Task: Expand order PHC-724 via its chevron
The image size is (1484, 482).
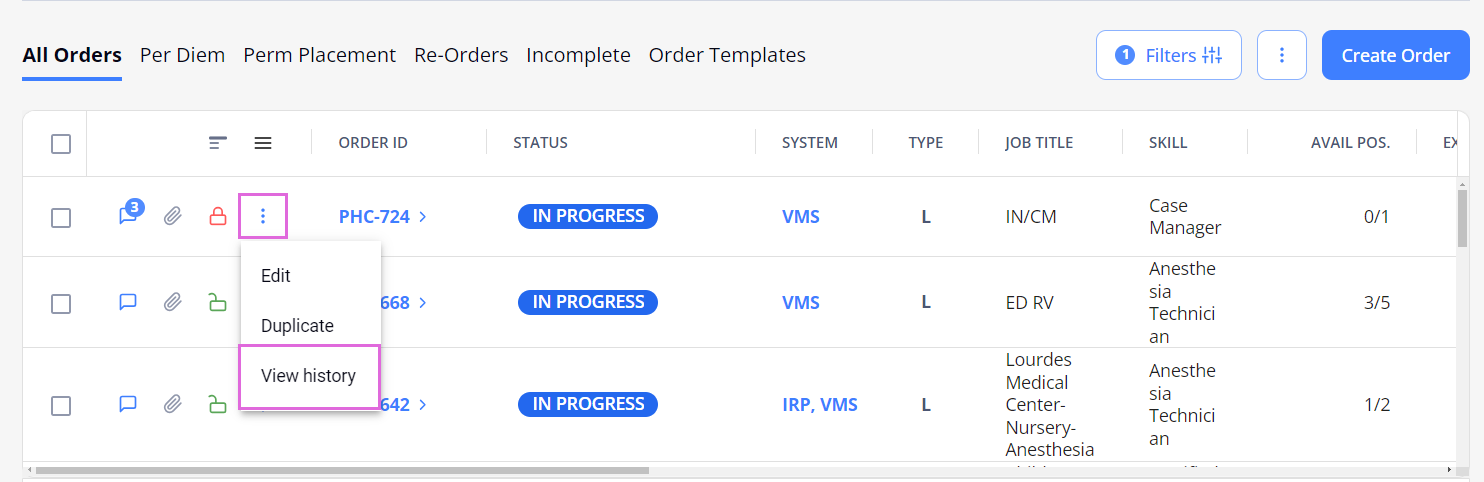Action: 423,216
